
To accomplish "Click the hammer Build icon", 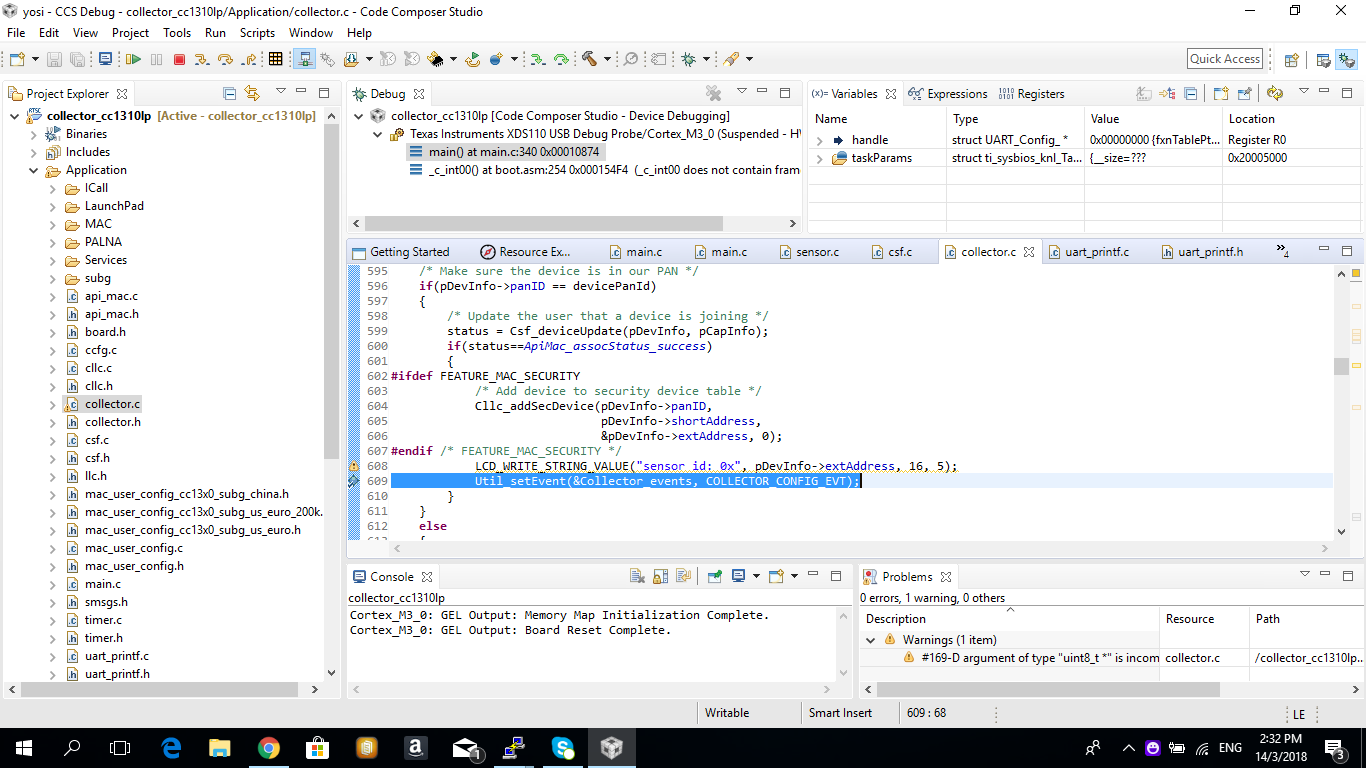I will tap(589, 60).
